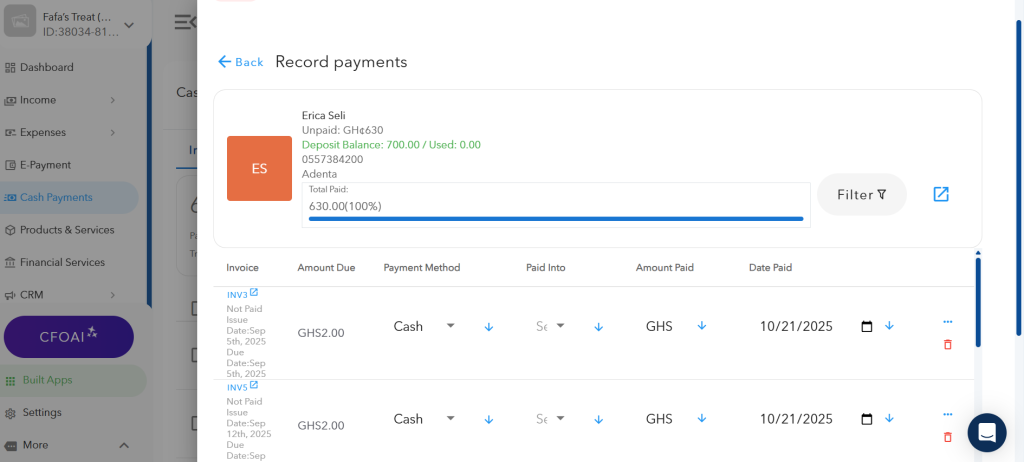Open customer details external link icon
This screenshot has height=462, width=1024.
pos(940,194)
